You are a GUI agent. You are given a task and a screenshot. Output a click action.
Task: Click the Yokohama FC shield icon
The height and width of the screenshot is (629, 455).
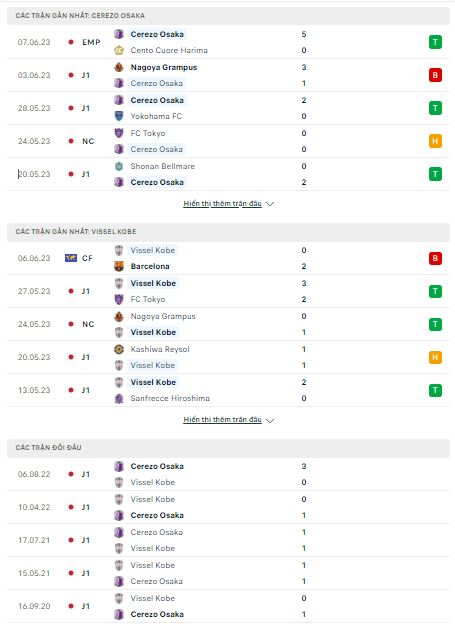click(119, 116)
